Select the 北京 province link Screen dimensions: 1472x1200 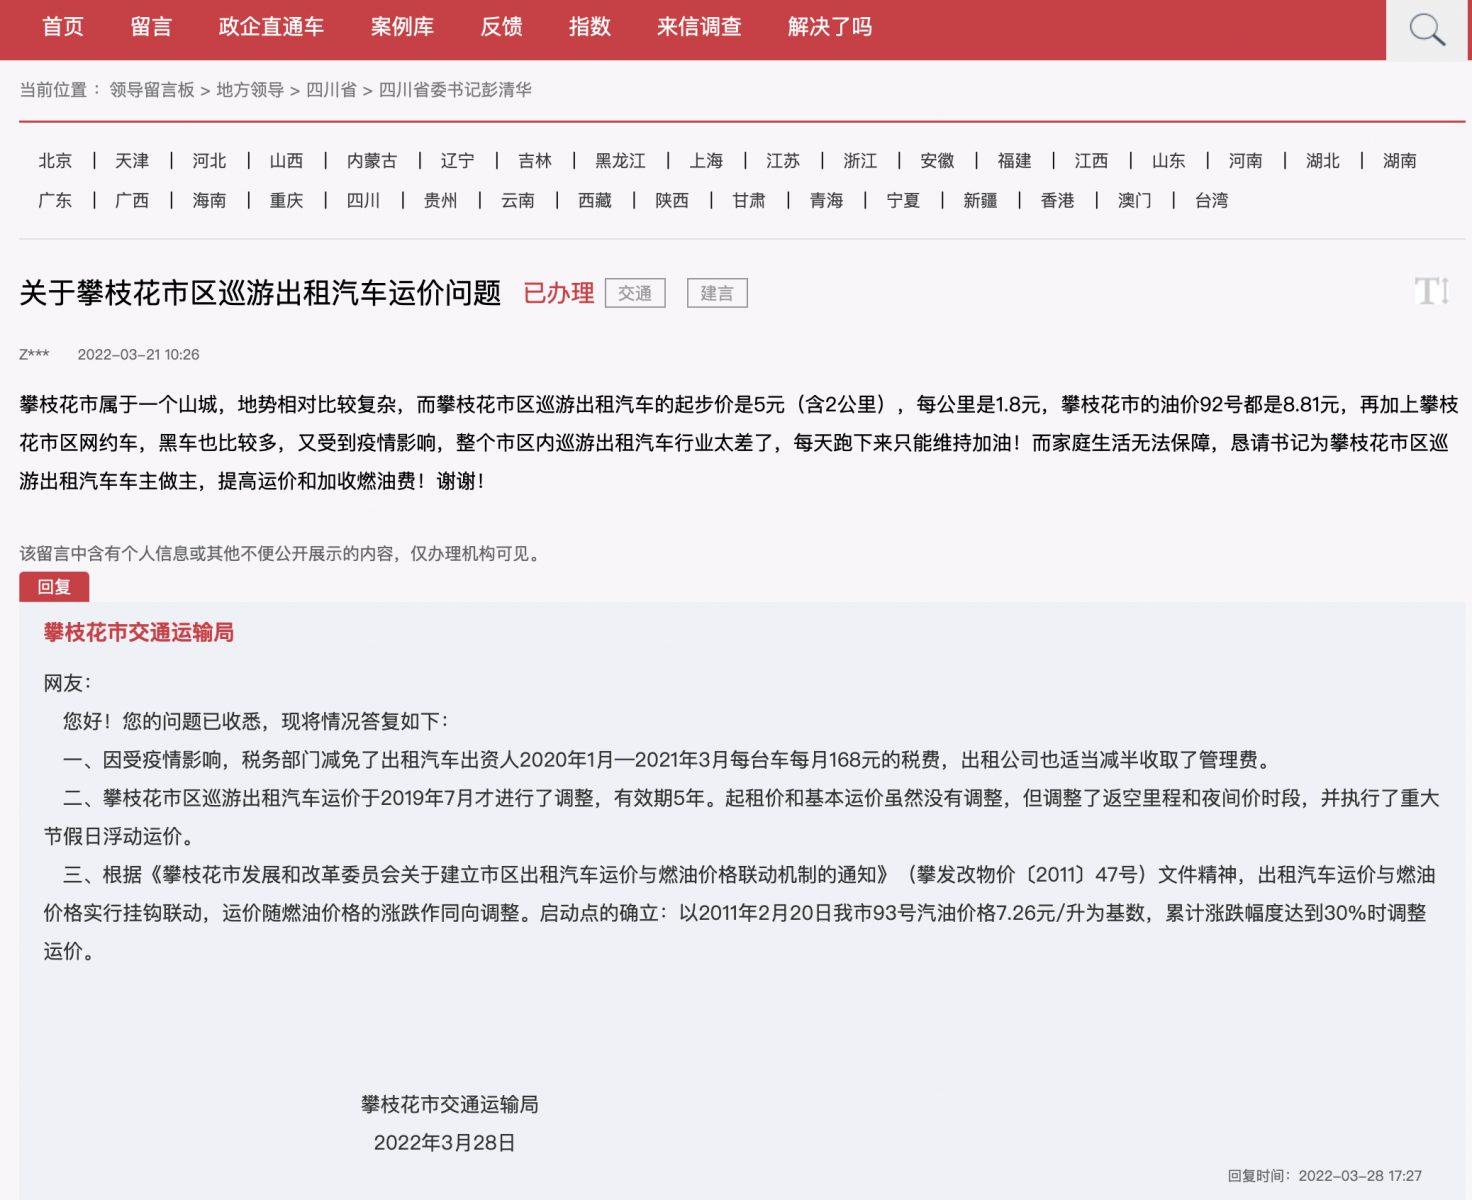(x=55, y=161)
